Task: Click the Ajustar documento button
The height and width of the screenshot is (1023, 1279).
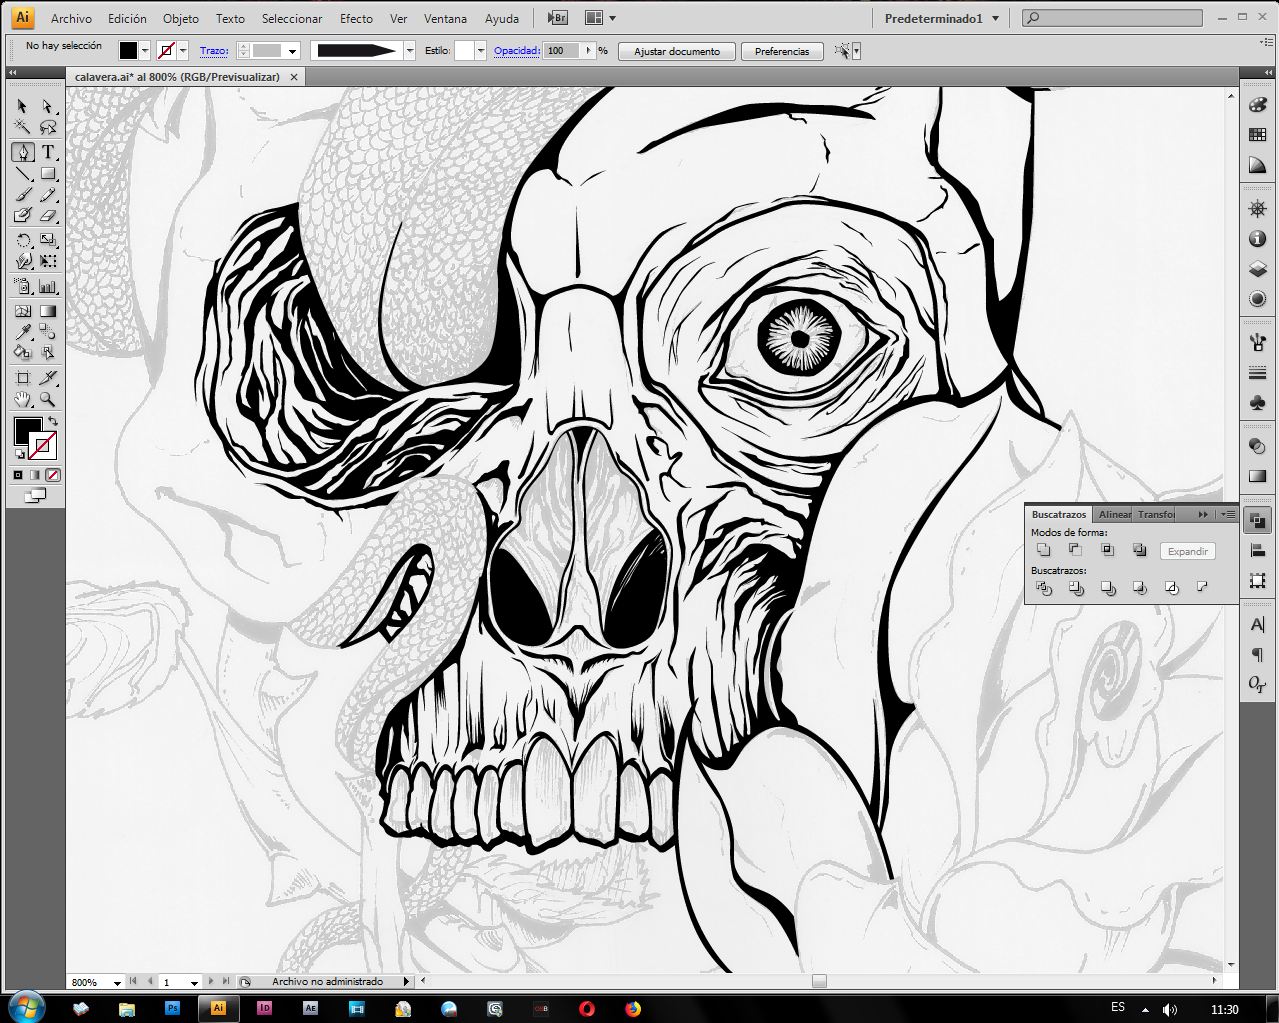Action: (x=676, y=51)
